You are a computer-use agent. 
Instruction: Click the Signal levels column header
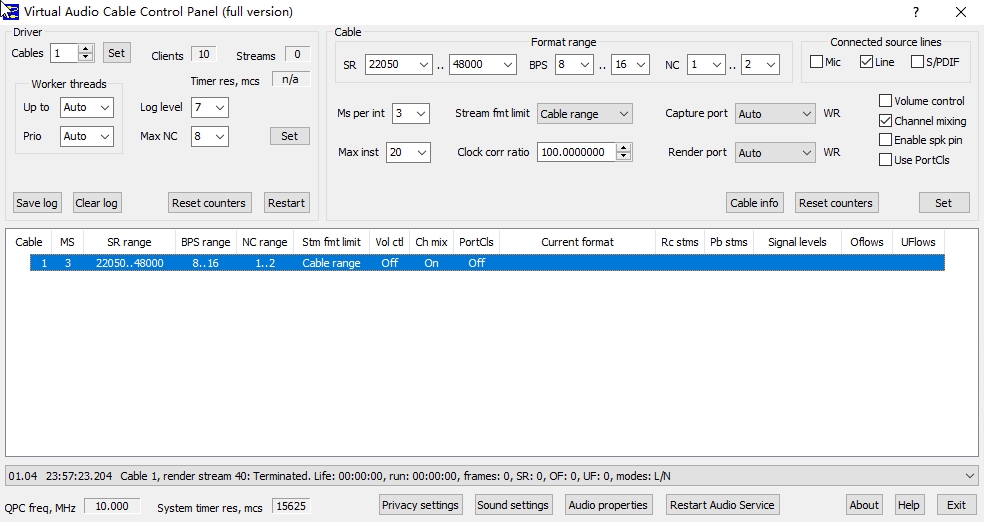(x=796, y=242)
